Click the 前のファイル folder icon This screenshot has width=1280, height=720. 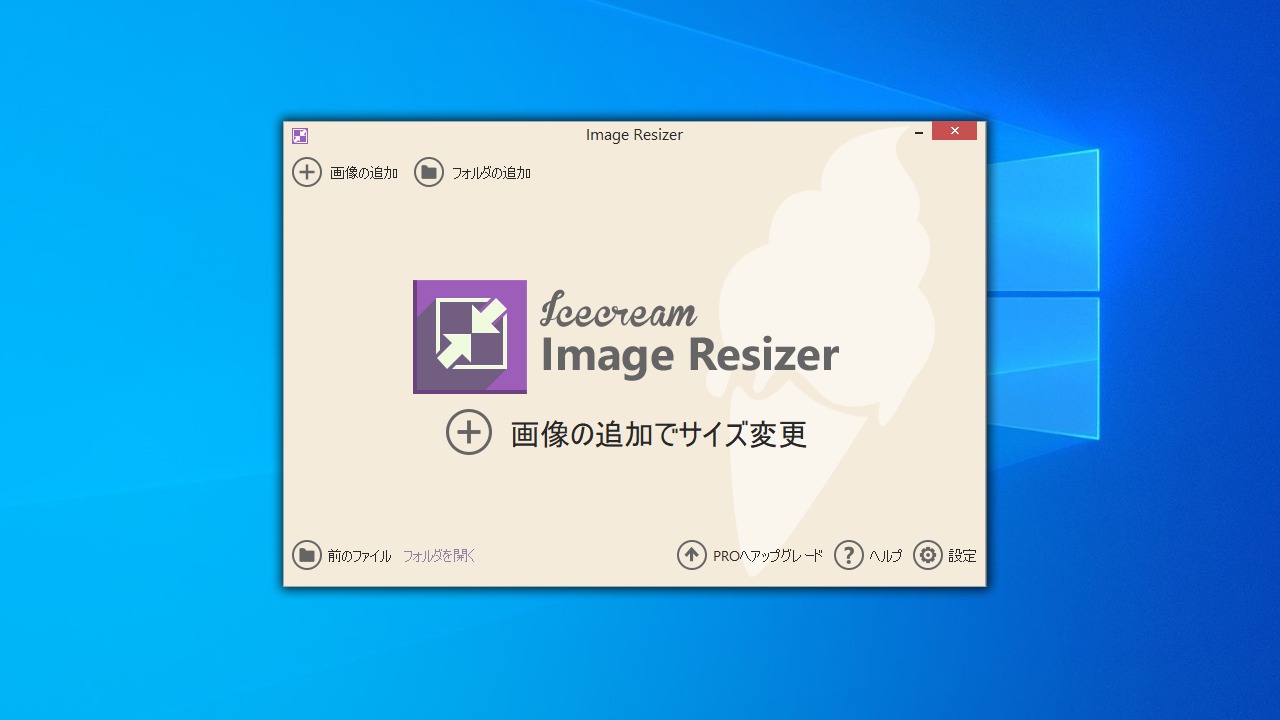click(307, 555)
